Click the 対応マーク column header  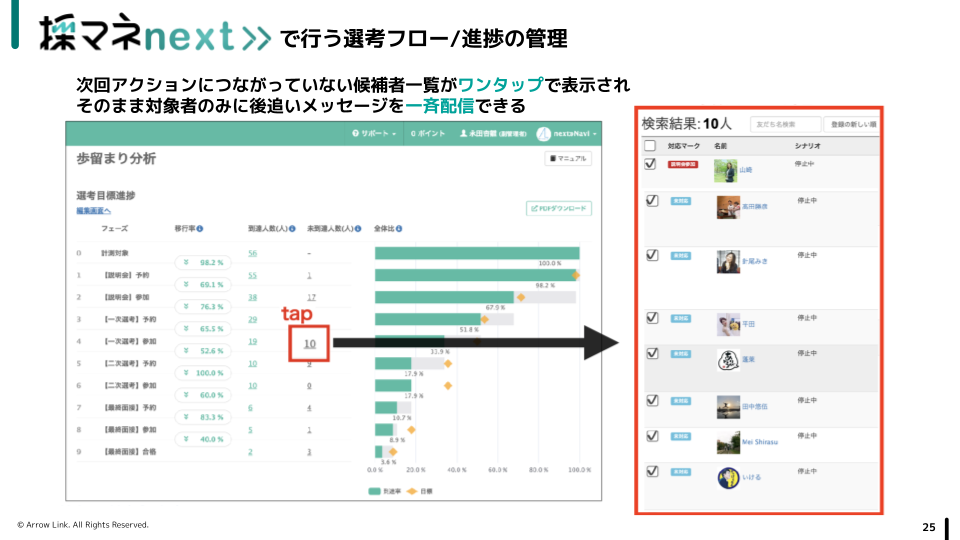pos(682,146)
